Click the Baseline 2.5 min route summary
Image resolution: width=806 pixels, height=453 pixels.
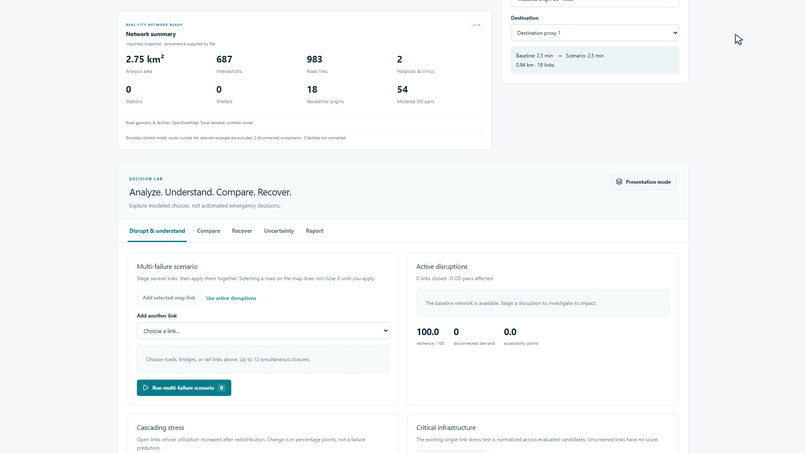pyautogui.click(x=560, y=56)
